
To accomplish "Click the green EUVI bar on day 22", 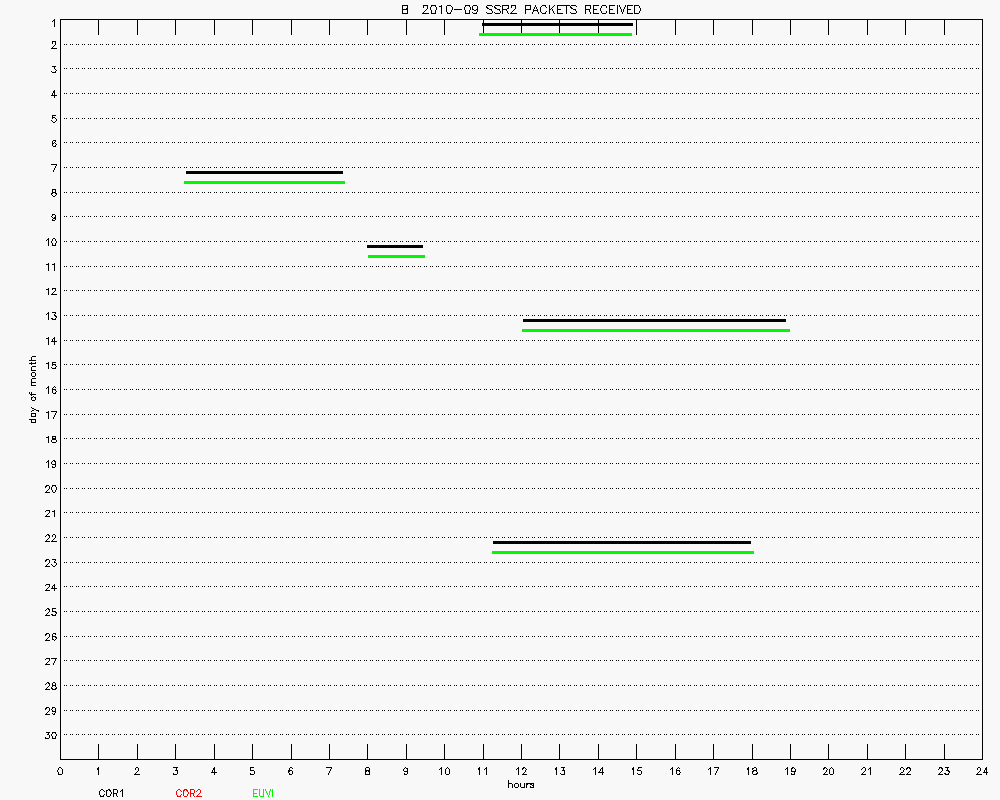I will (x=622, y=552).
